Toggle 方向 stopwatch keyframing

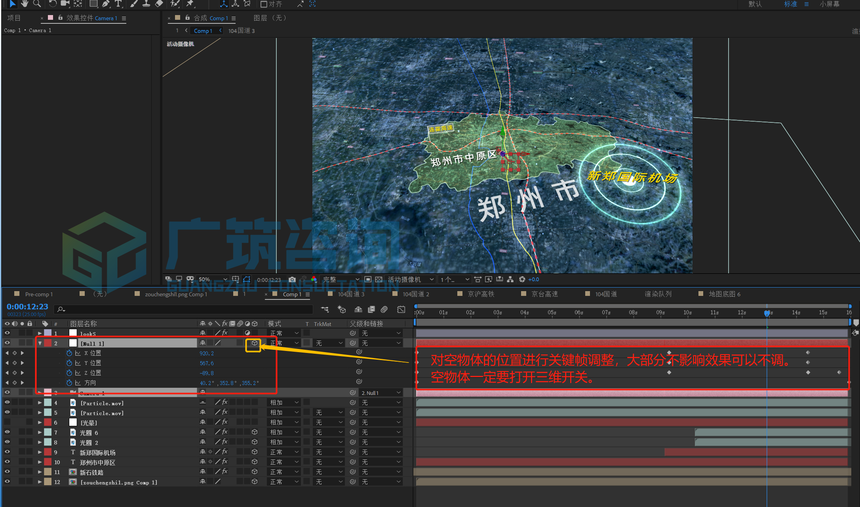pos(69,383)
